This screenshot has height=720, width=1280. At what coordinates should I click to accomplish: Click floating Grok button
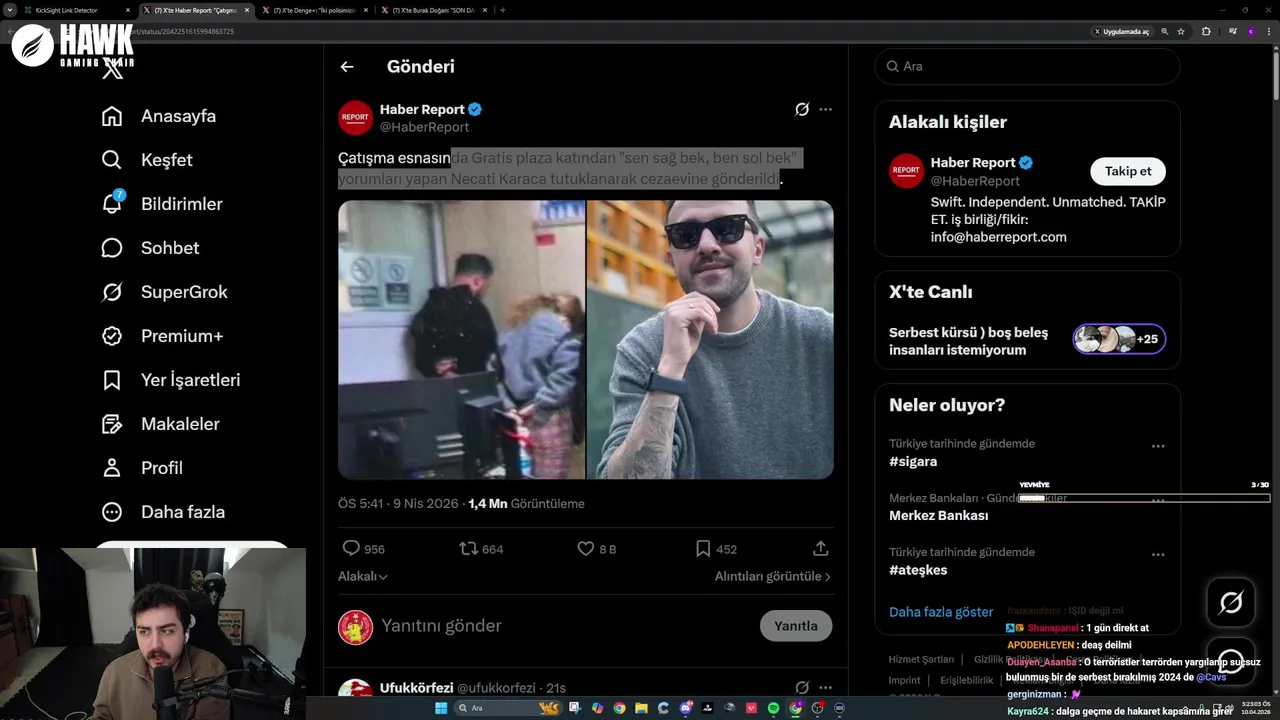click(1231, 602)
